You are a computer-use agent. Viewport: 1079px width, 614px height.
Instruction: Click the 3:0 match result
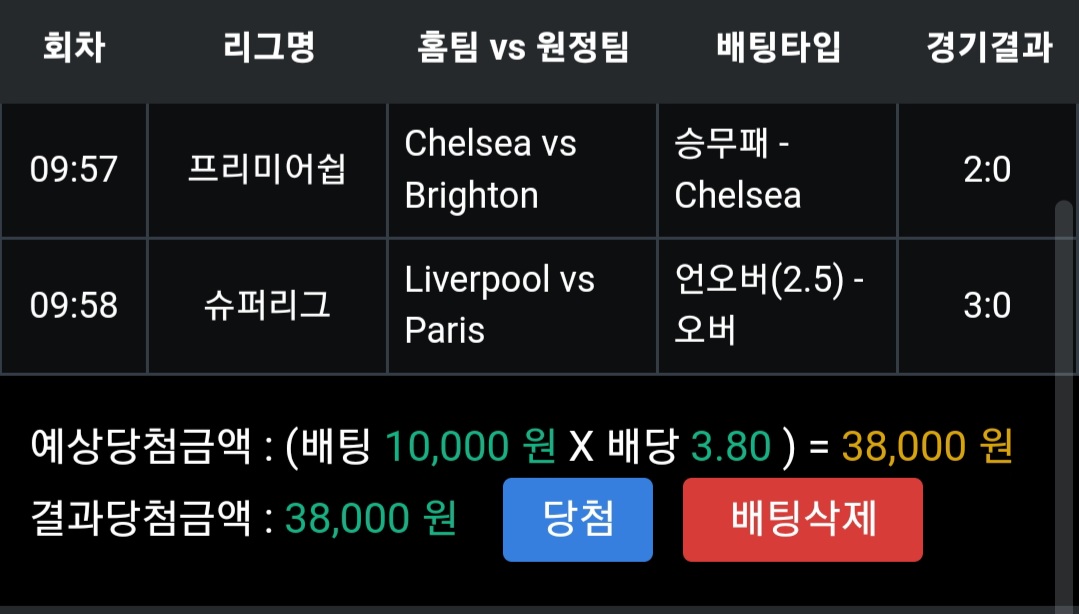coord(987,305)
